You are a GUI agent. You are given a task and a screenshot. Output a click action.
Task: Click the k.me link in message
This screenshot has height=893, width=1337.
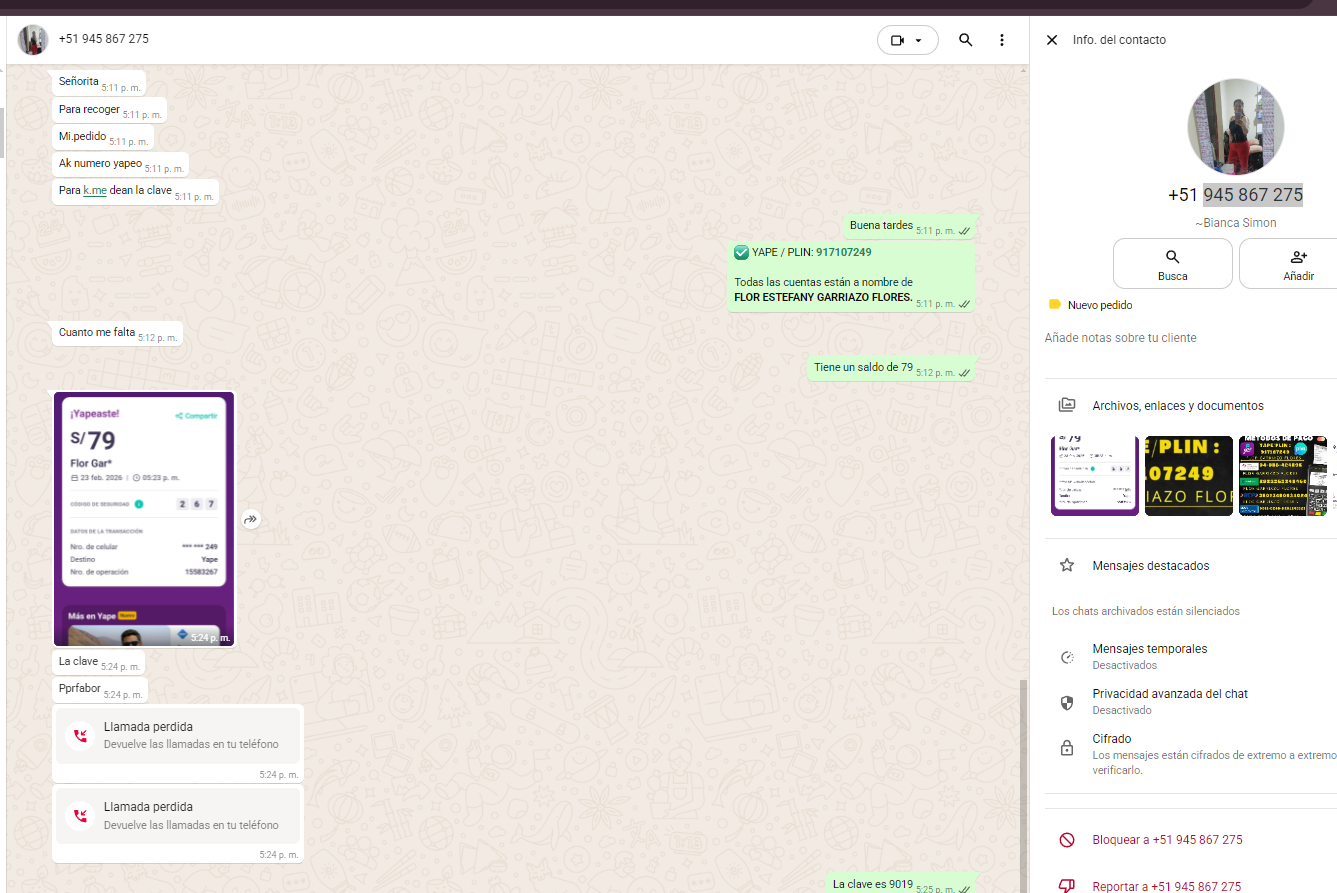pos(95,190)
